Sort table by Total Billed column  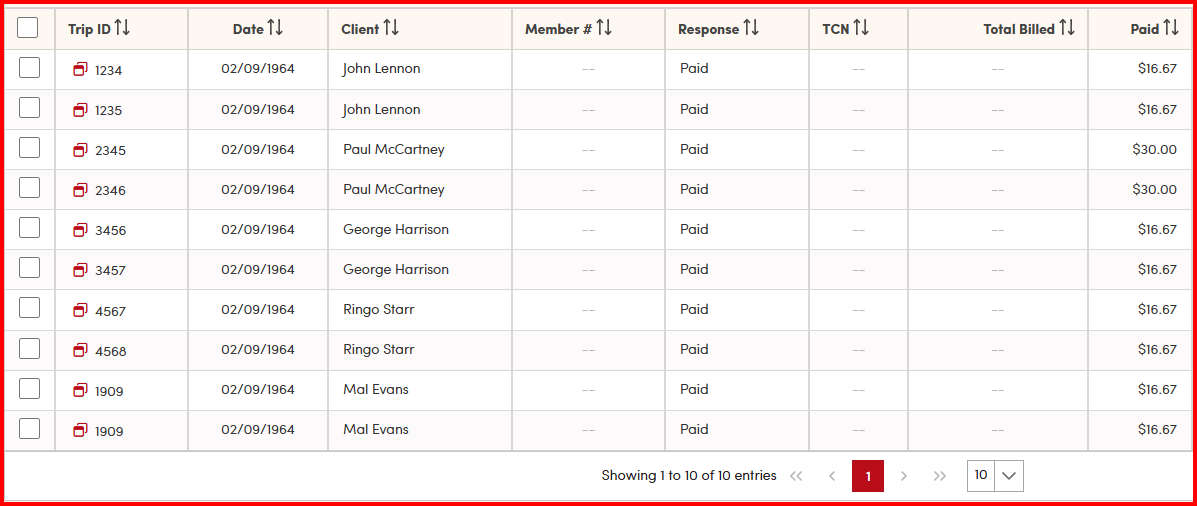click(1067, 28)
